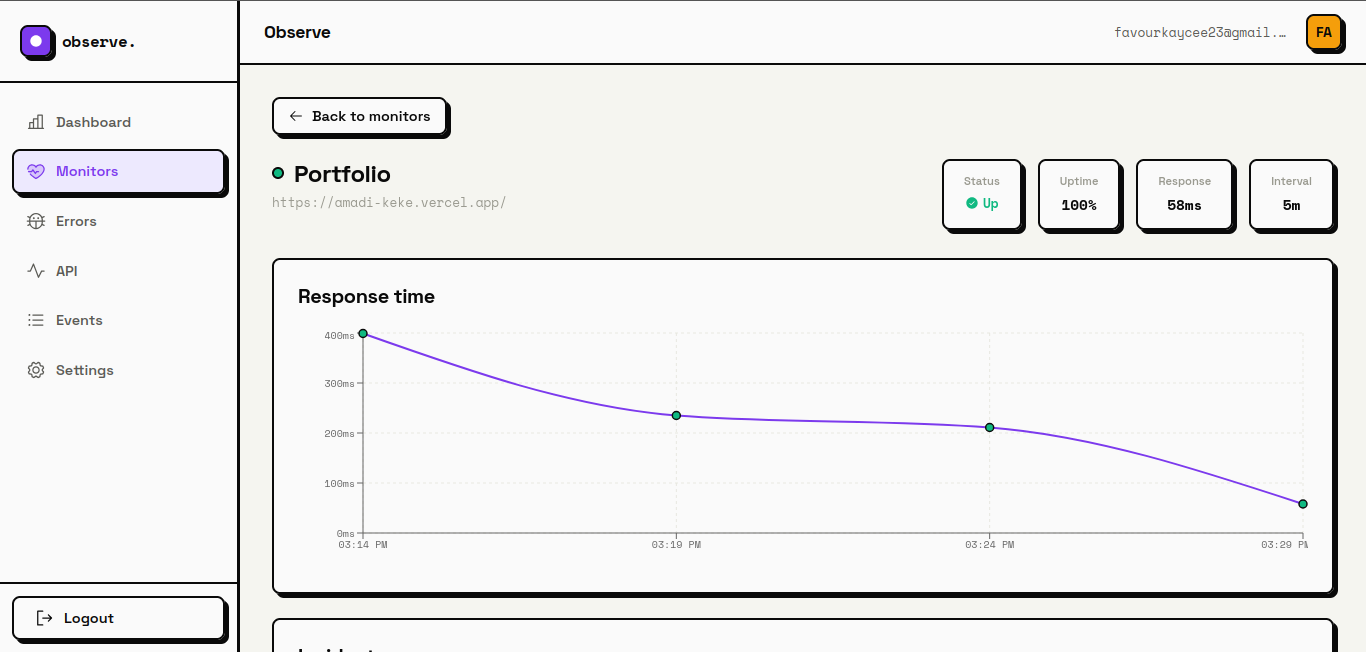
Task: Select Monitors in the sidebar
Action: (x=119, y=171)
